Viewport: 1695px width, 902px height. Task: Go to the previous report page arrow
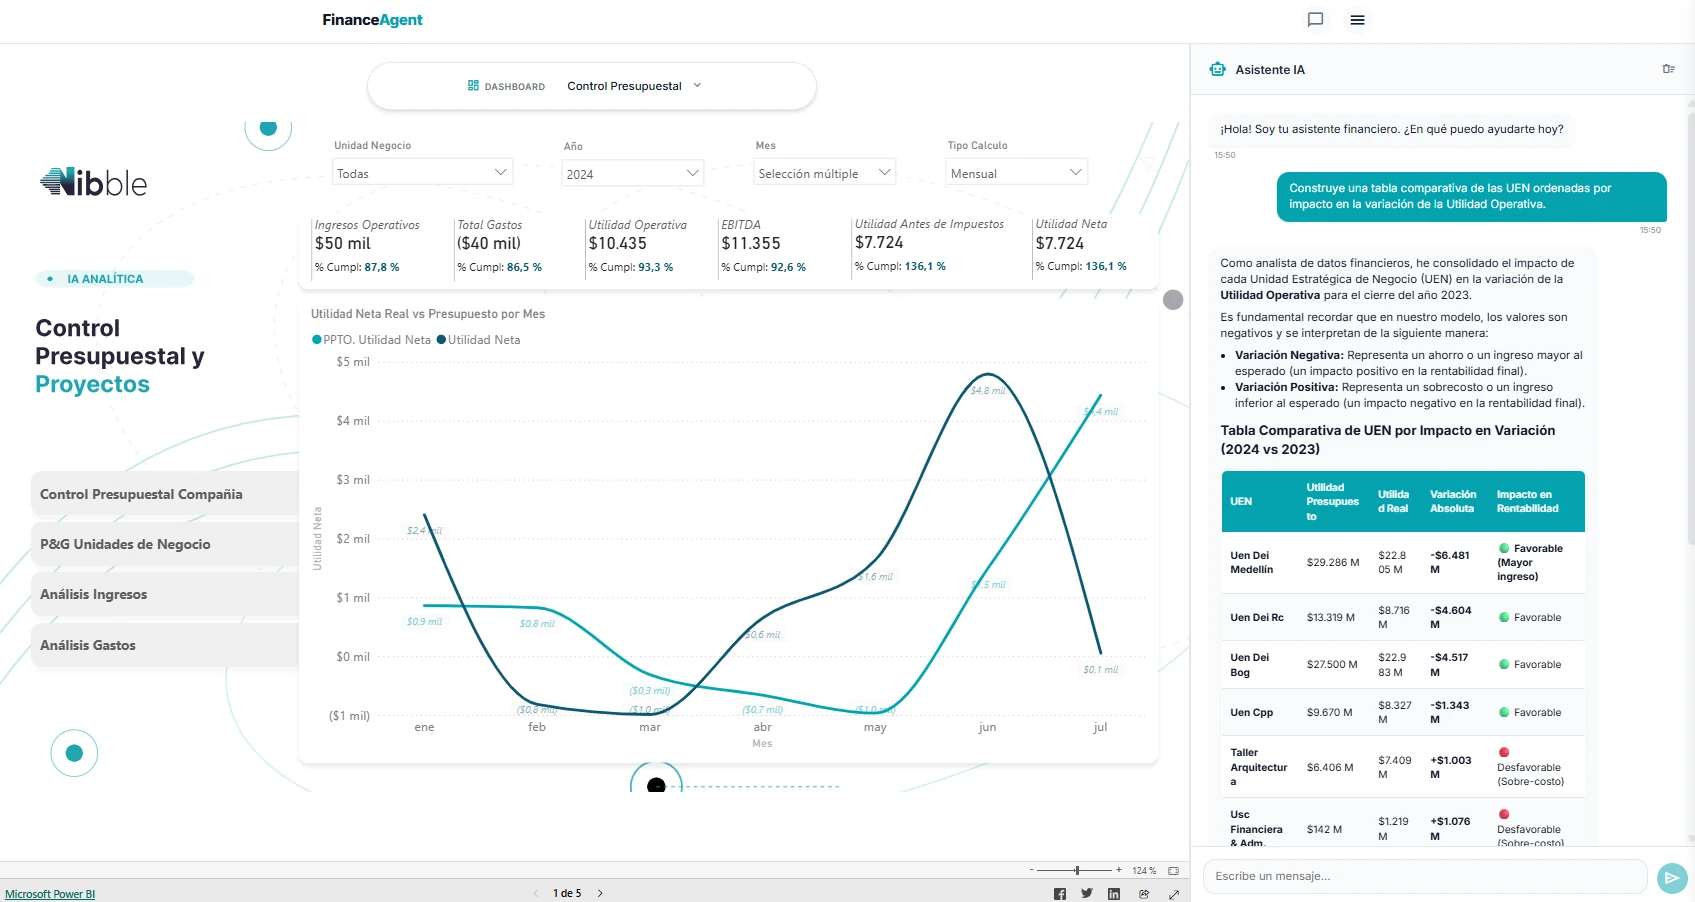pyautogui.click(x=536, y=894)
